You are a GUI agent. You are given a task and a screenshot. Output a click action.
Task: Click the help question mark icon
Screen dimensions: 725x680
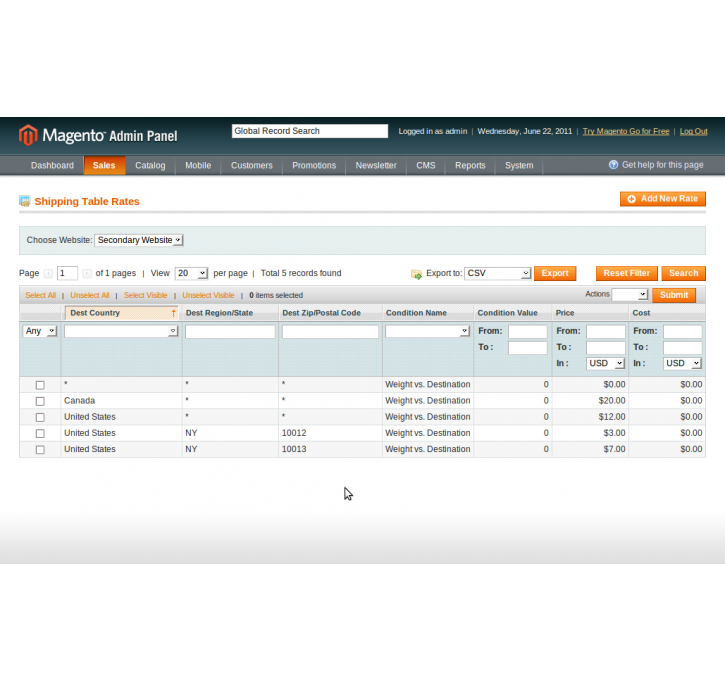pyautogui.click(x=613, y=165)
